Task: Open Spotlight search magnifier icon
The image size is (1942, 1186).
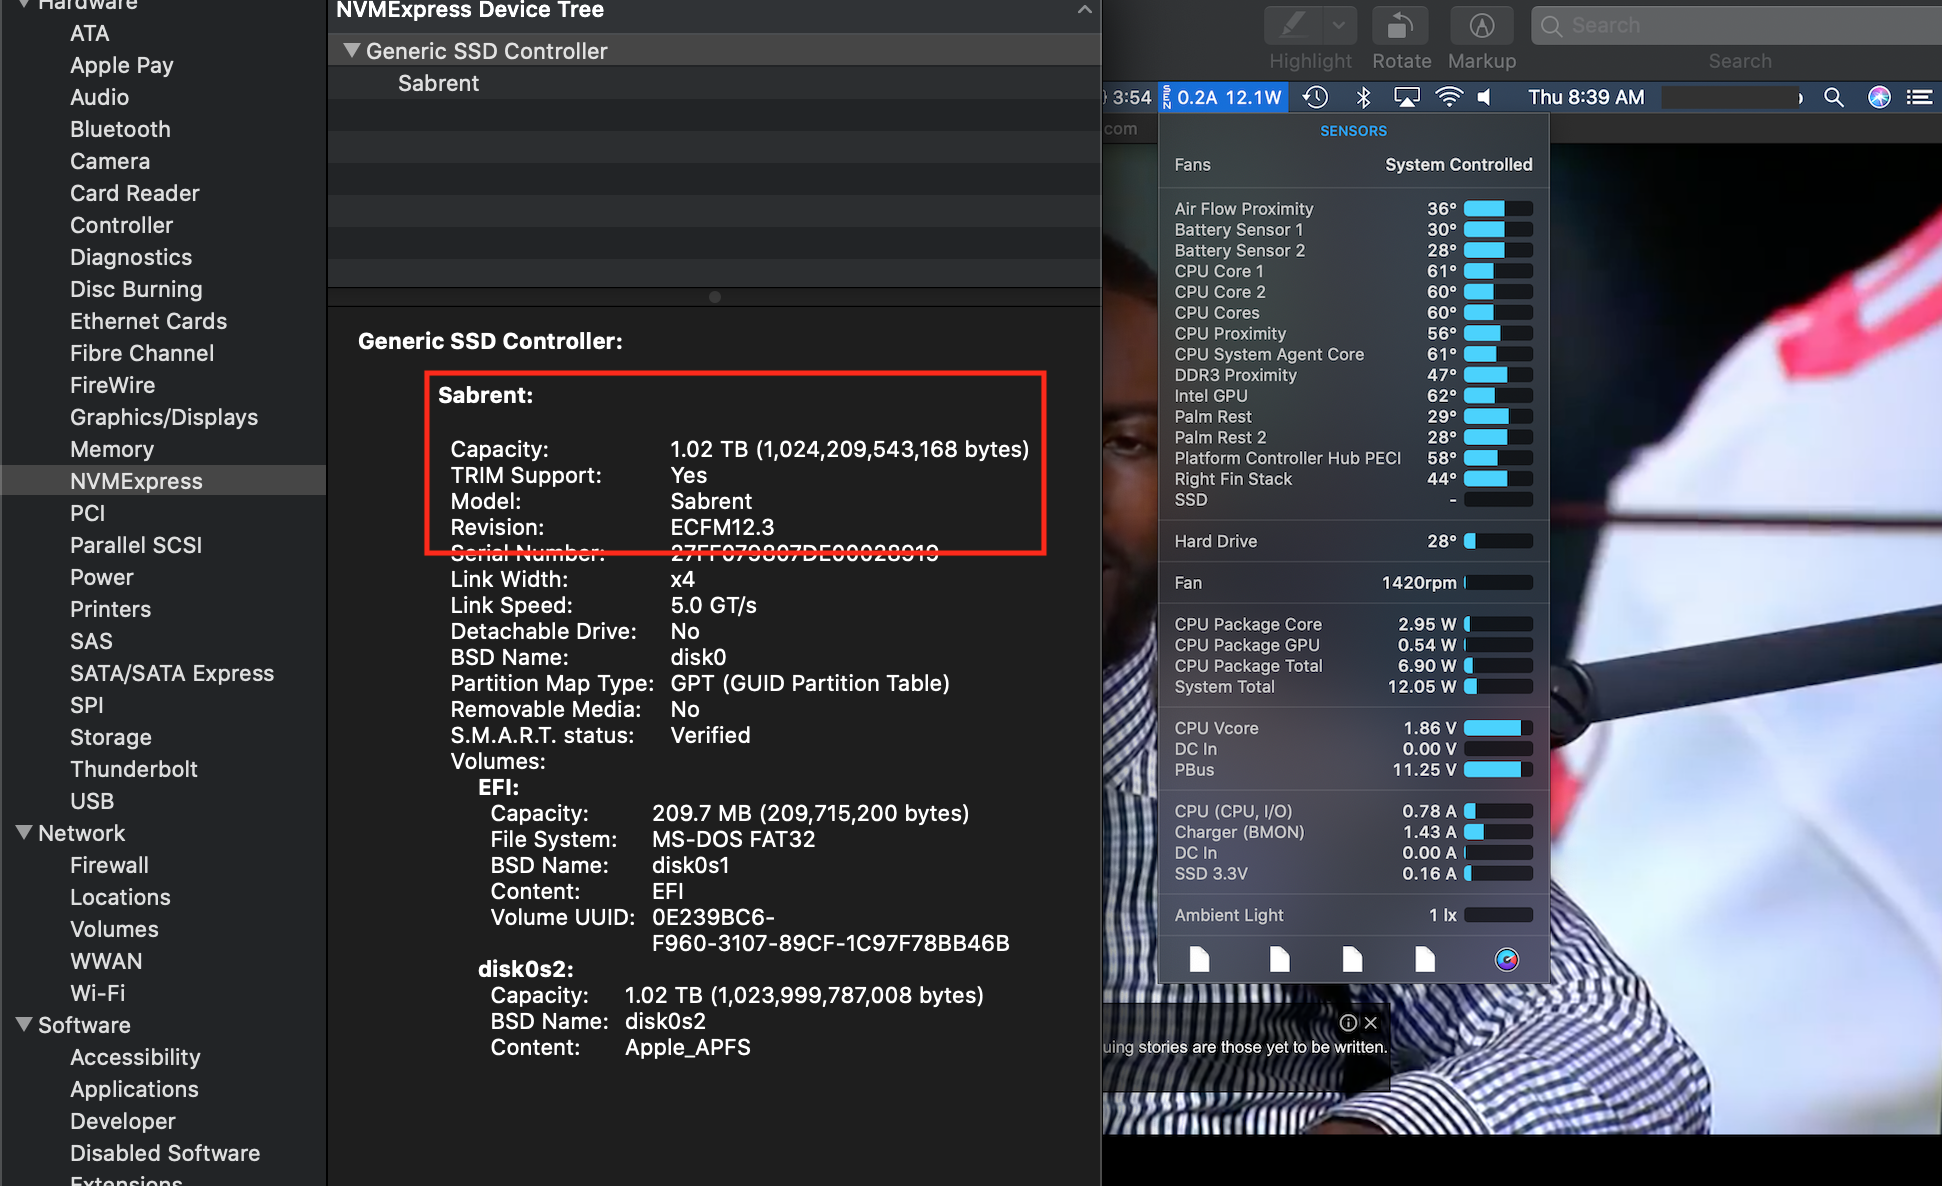Action: (1833, 97)
